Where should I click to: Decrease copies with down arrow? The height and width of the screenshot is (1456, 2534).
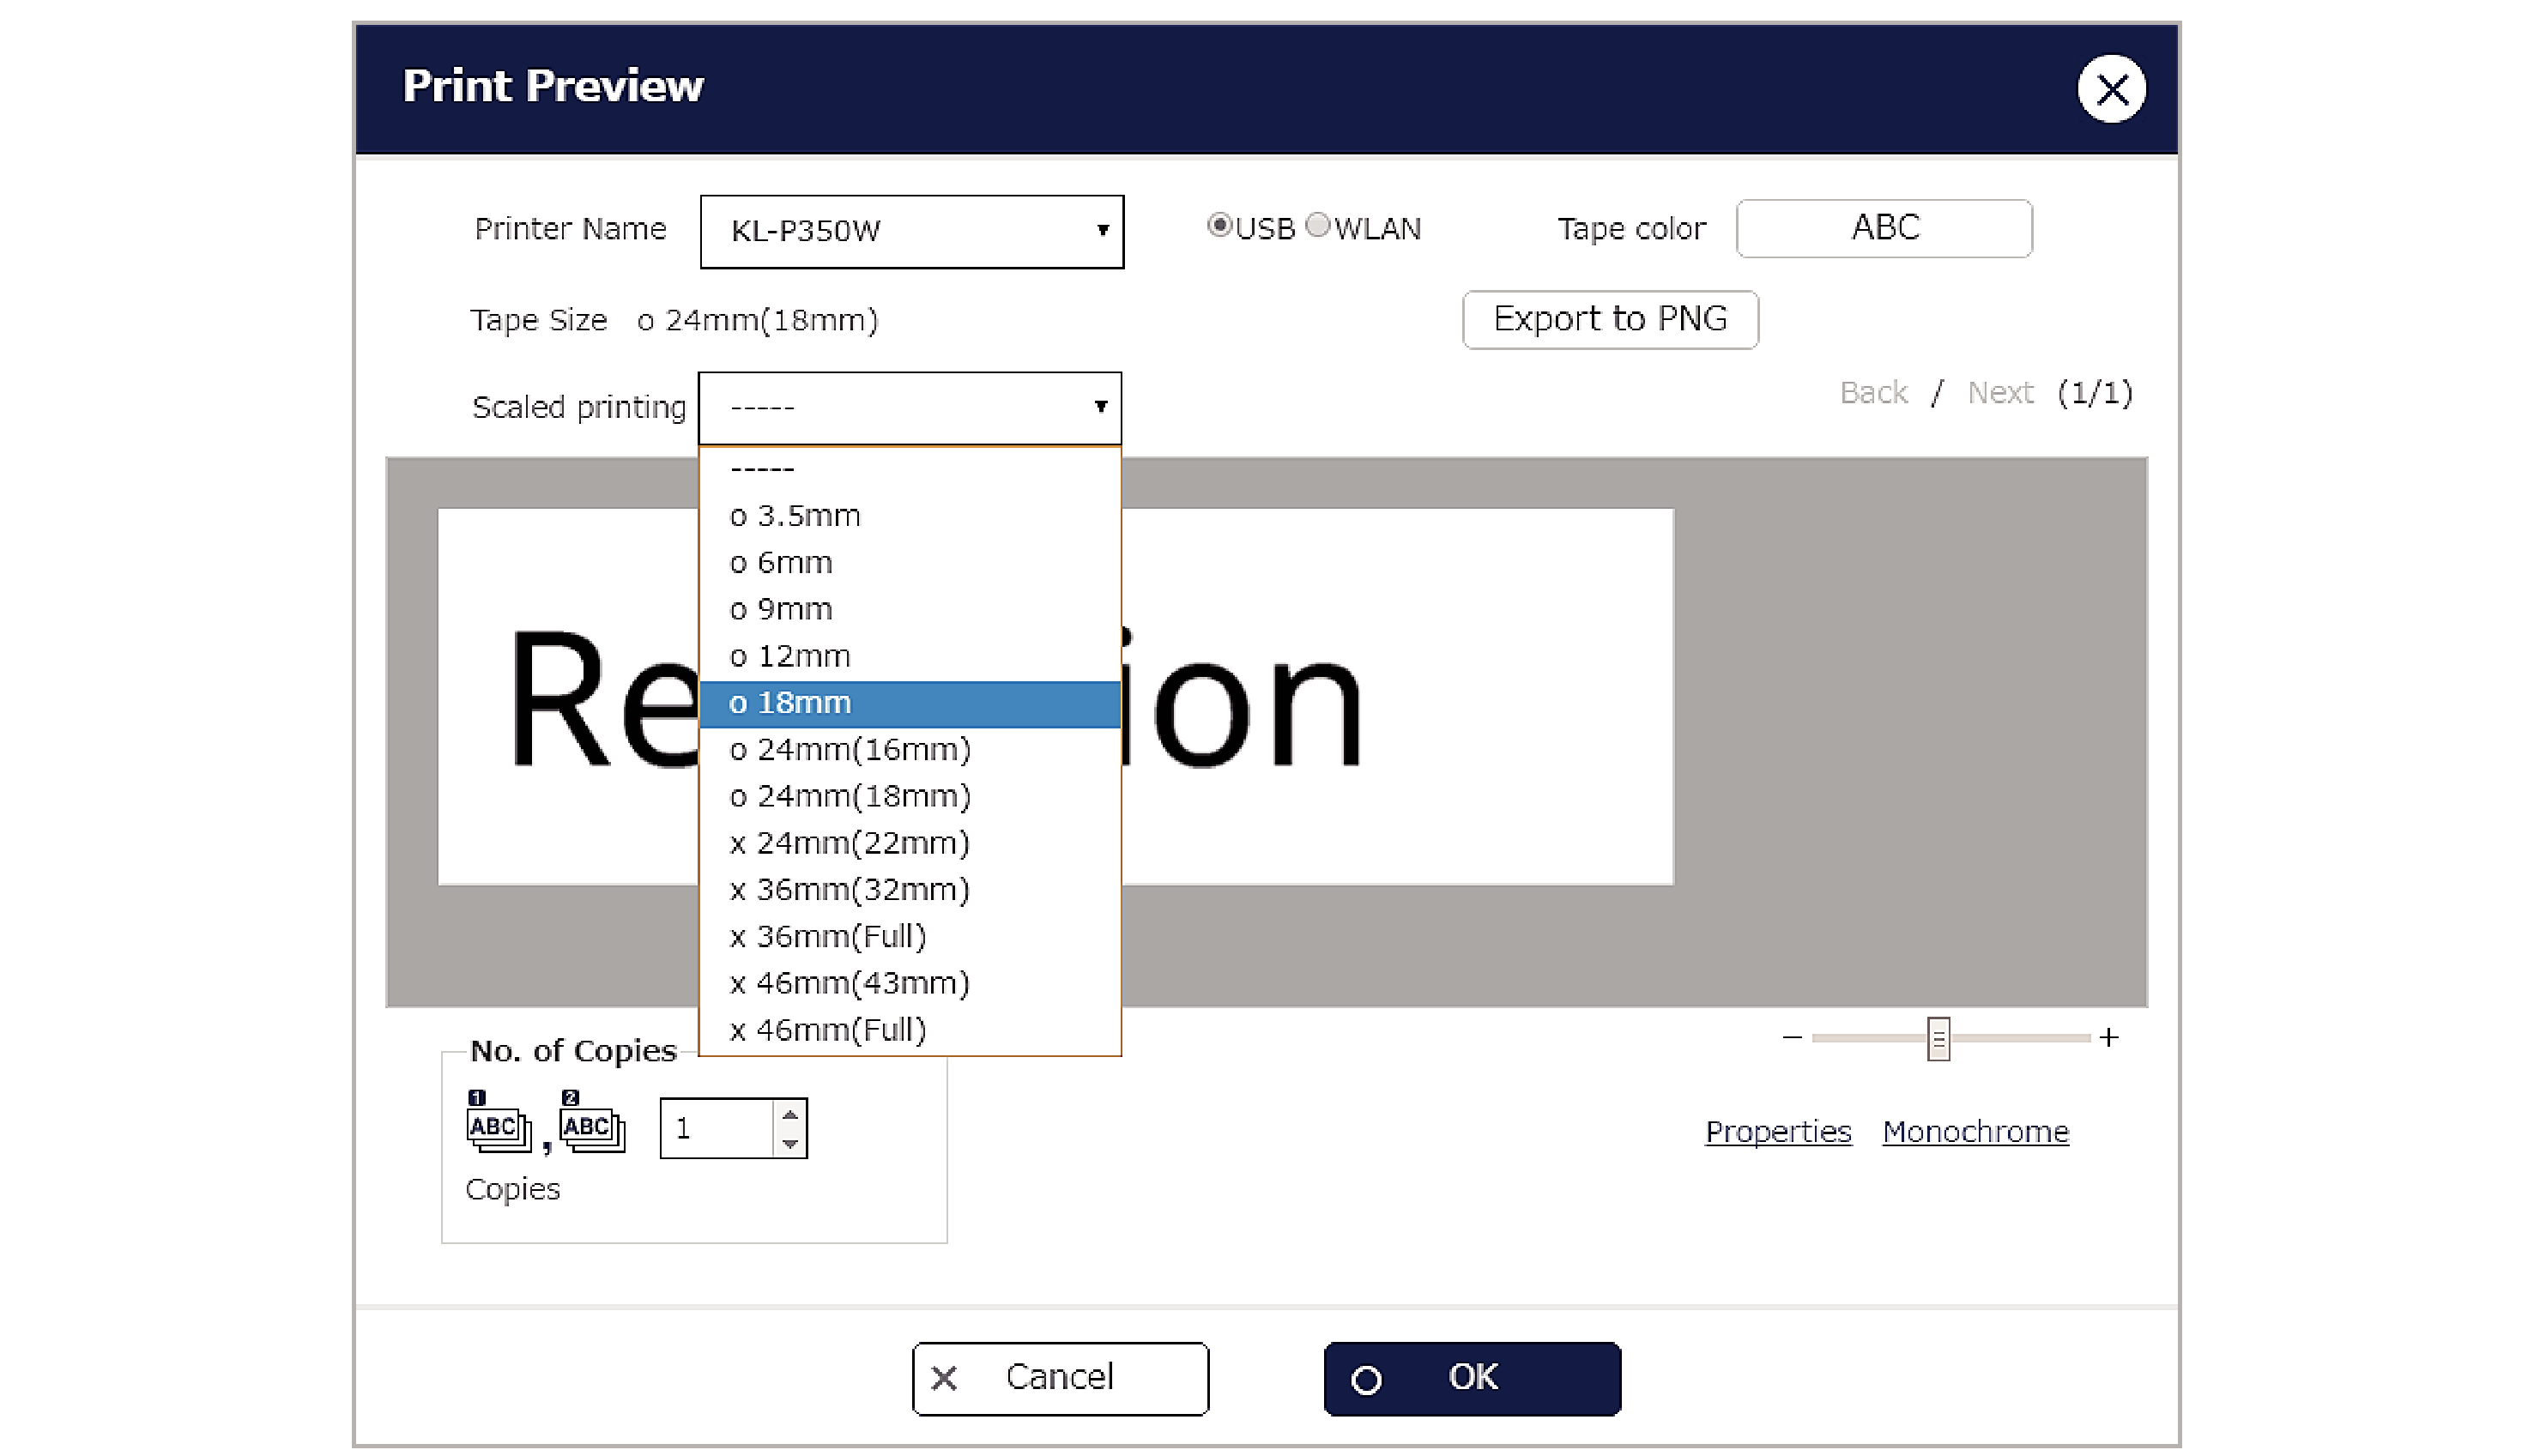click(790, 1143)
